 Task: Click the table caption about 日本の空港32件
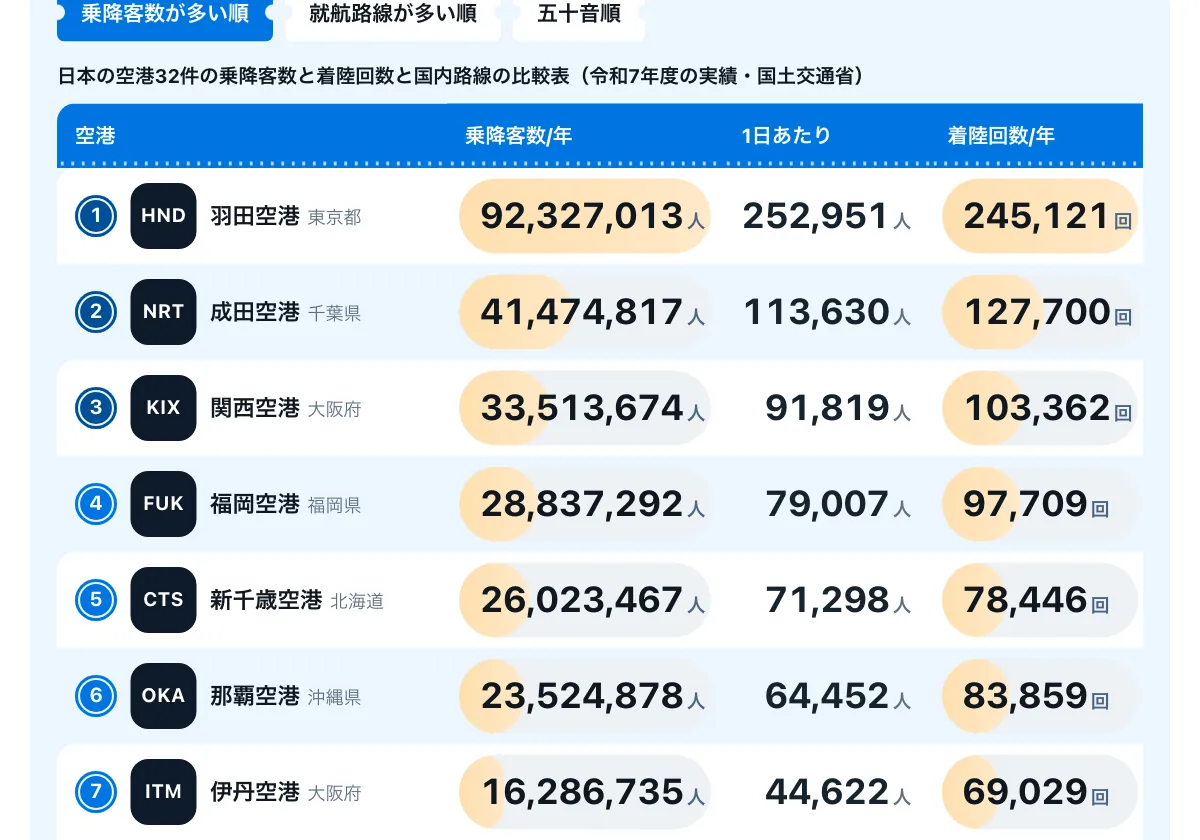click(x=461, y=76)
